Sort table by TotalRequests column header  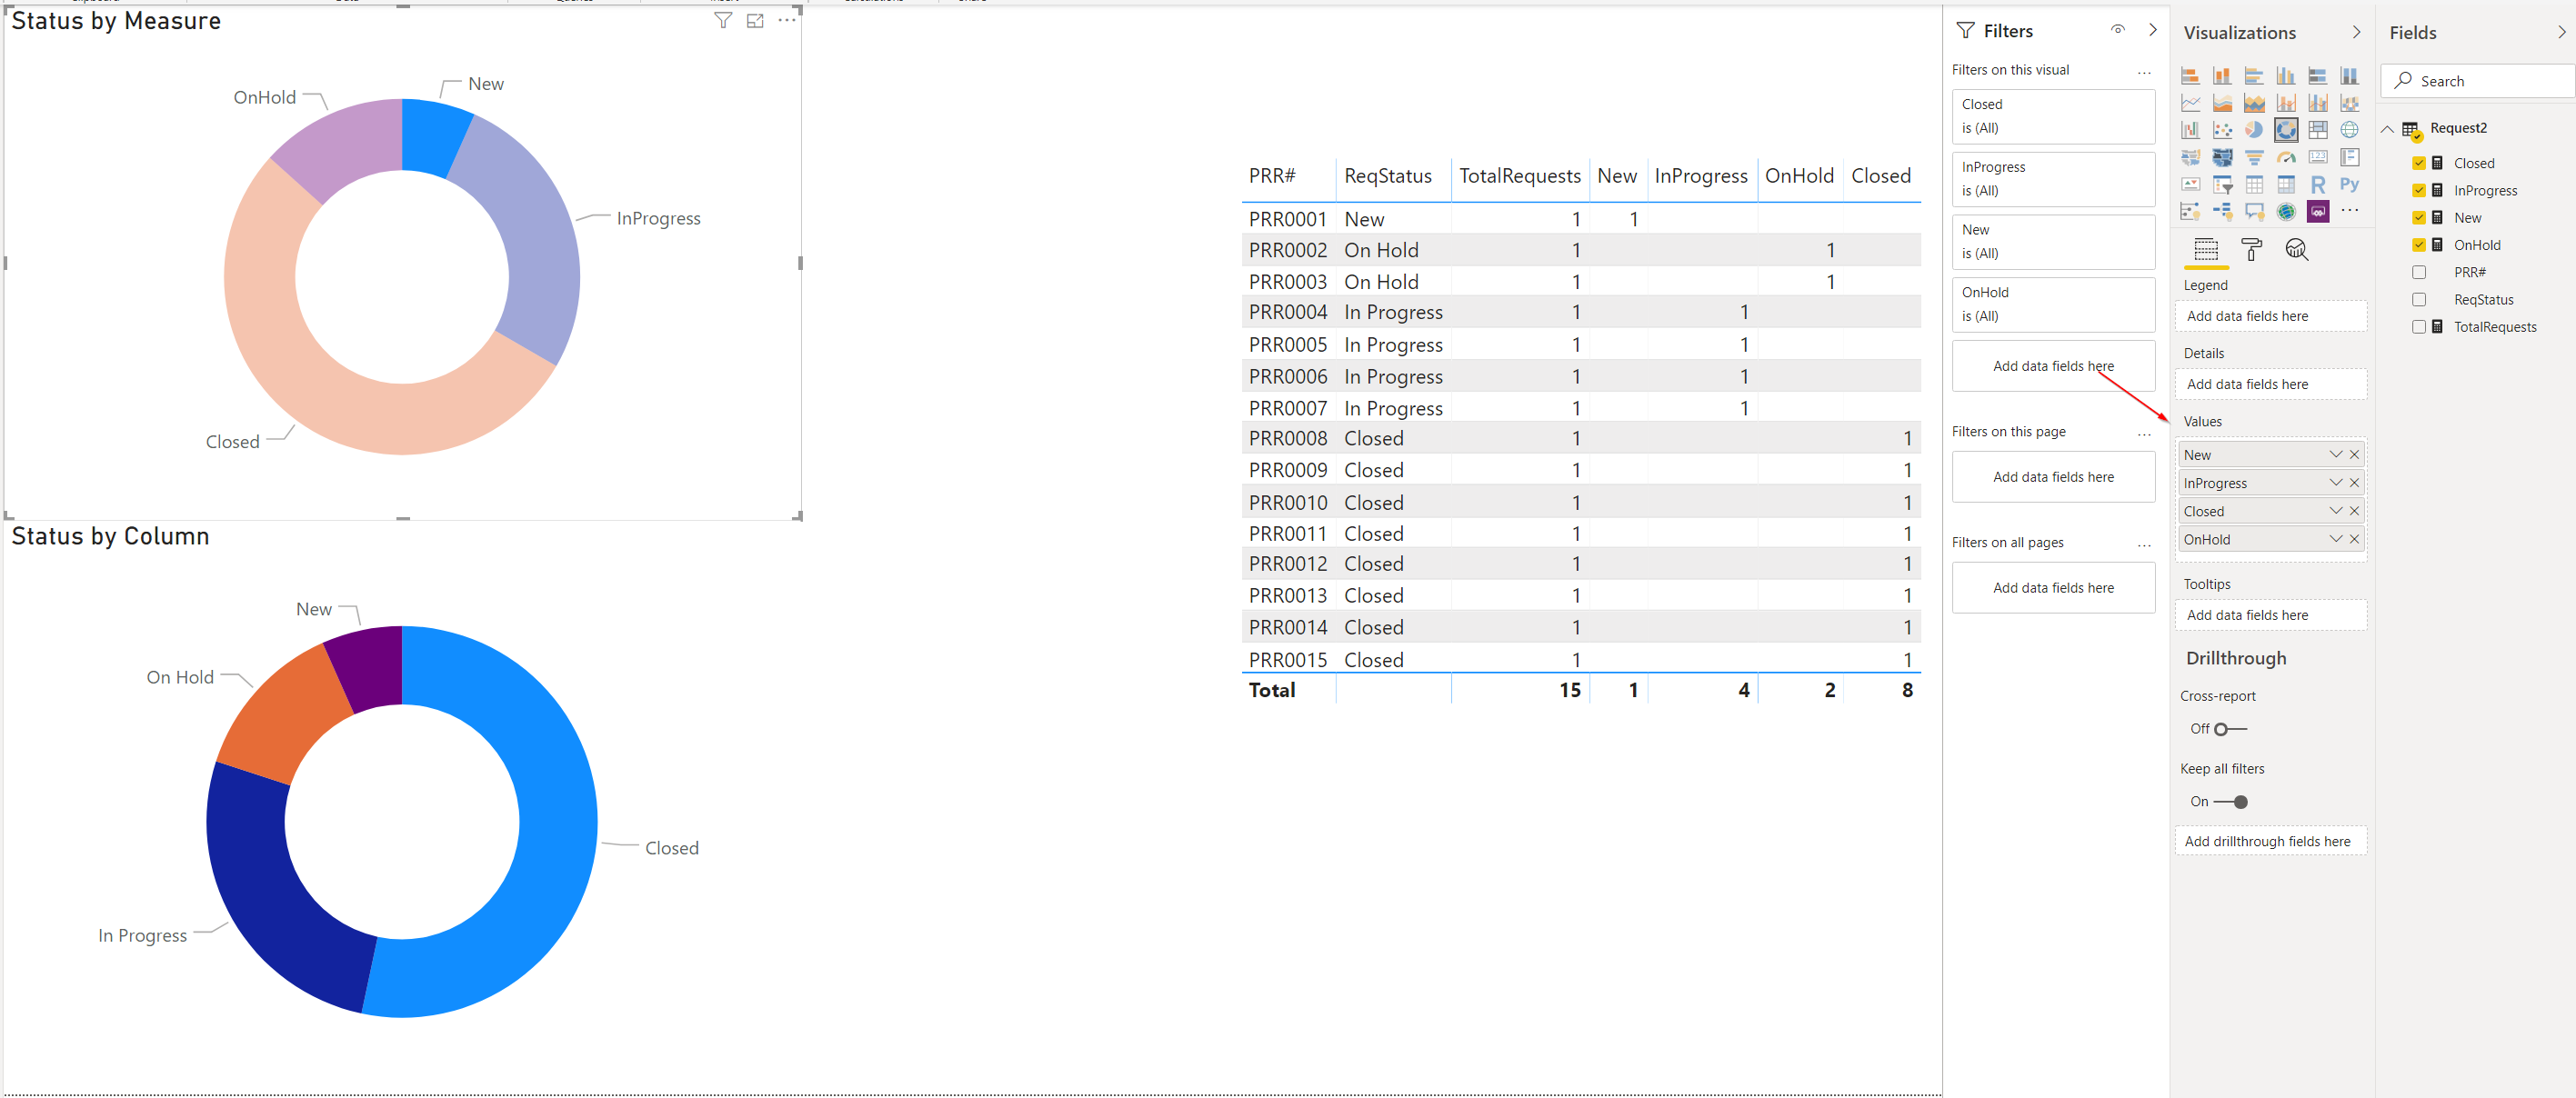tap(1519, 176)
